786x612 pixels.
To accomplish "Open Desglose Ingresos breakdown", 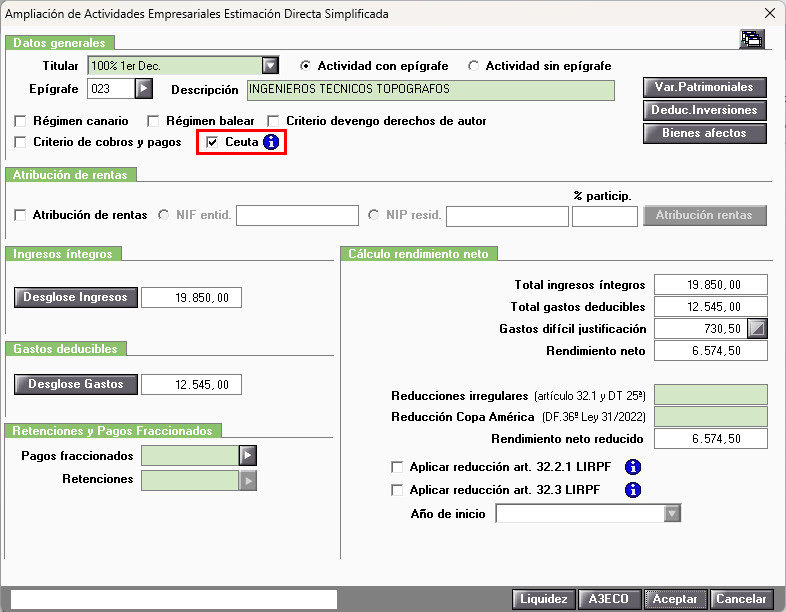I will coord(76,298).
